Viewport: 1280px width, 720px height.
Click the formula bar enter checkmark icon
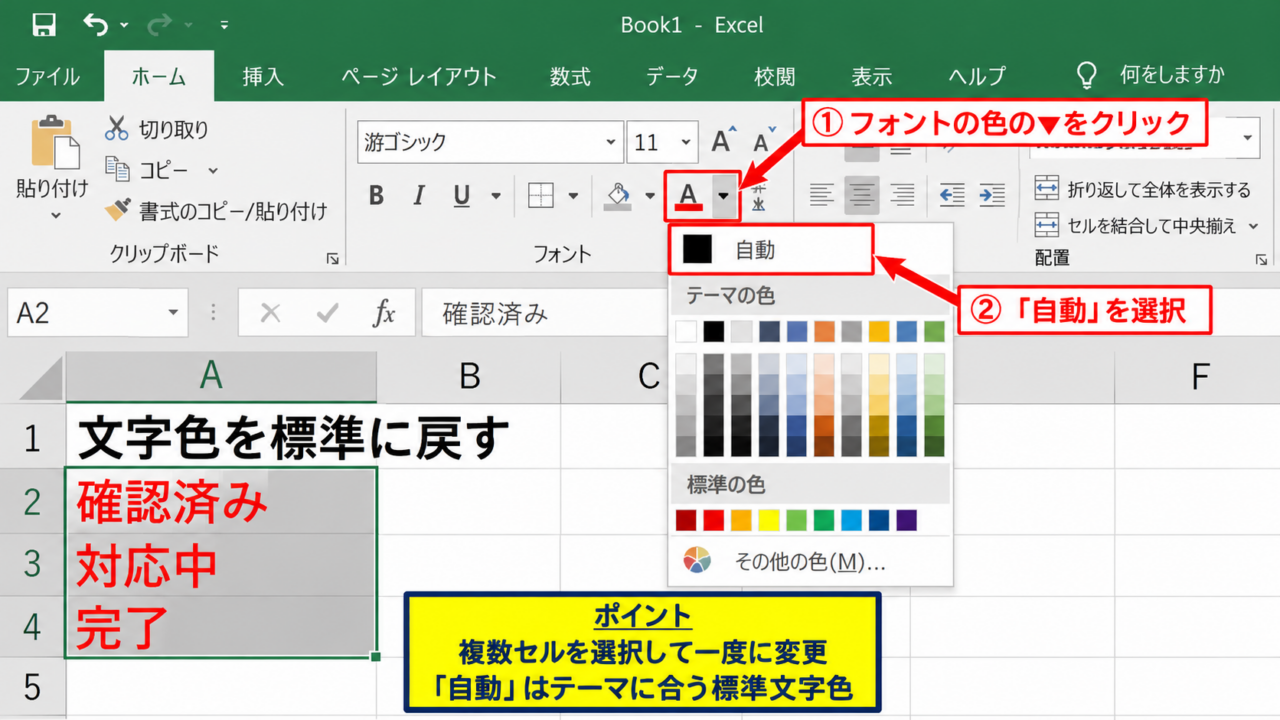click(x=327, y=314)
